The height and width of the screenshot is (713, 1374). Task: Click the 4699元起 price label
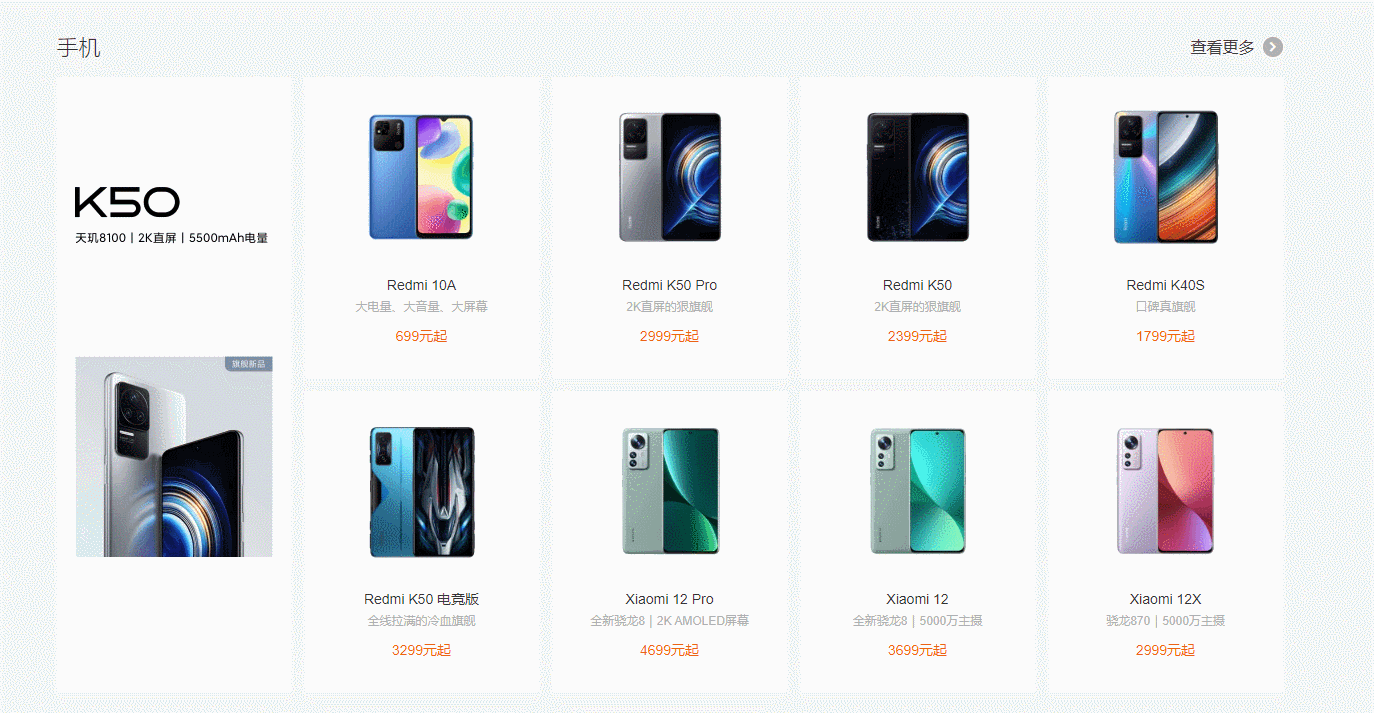click(669, 650)
